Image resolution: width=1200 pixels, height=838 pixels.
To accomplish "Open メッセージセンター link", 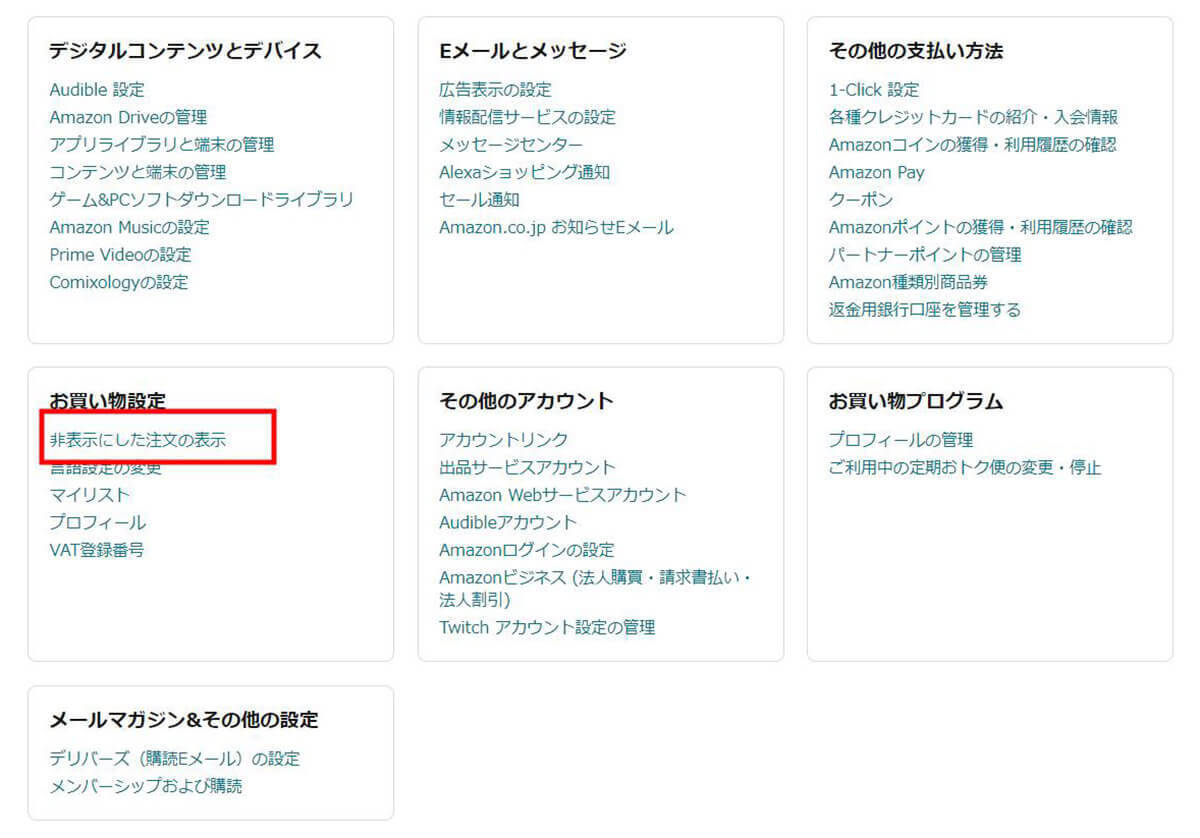I will 511,145.
